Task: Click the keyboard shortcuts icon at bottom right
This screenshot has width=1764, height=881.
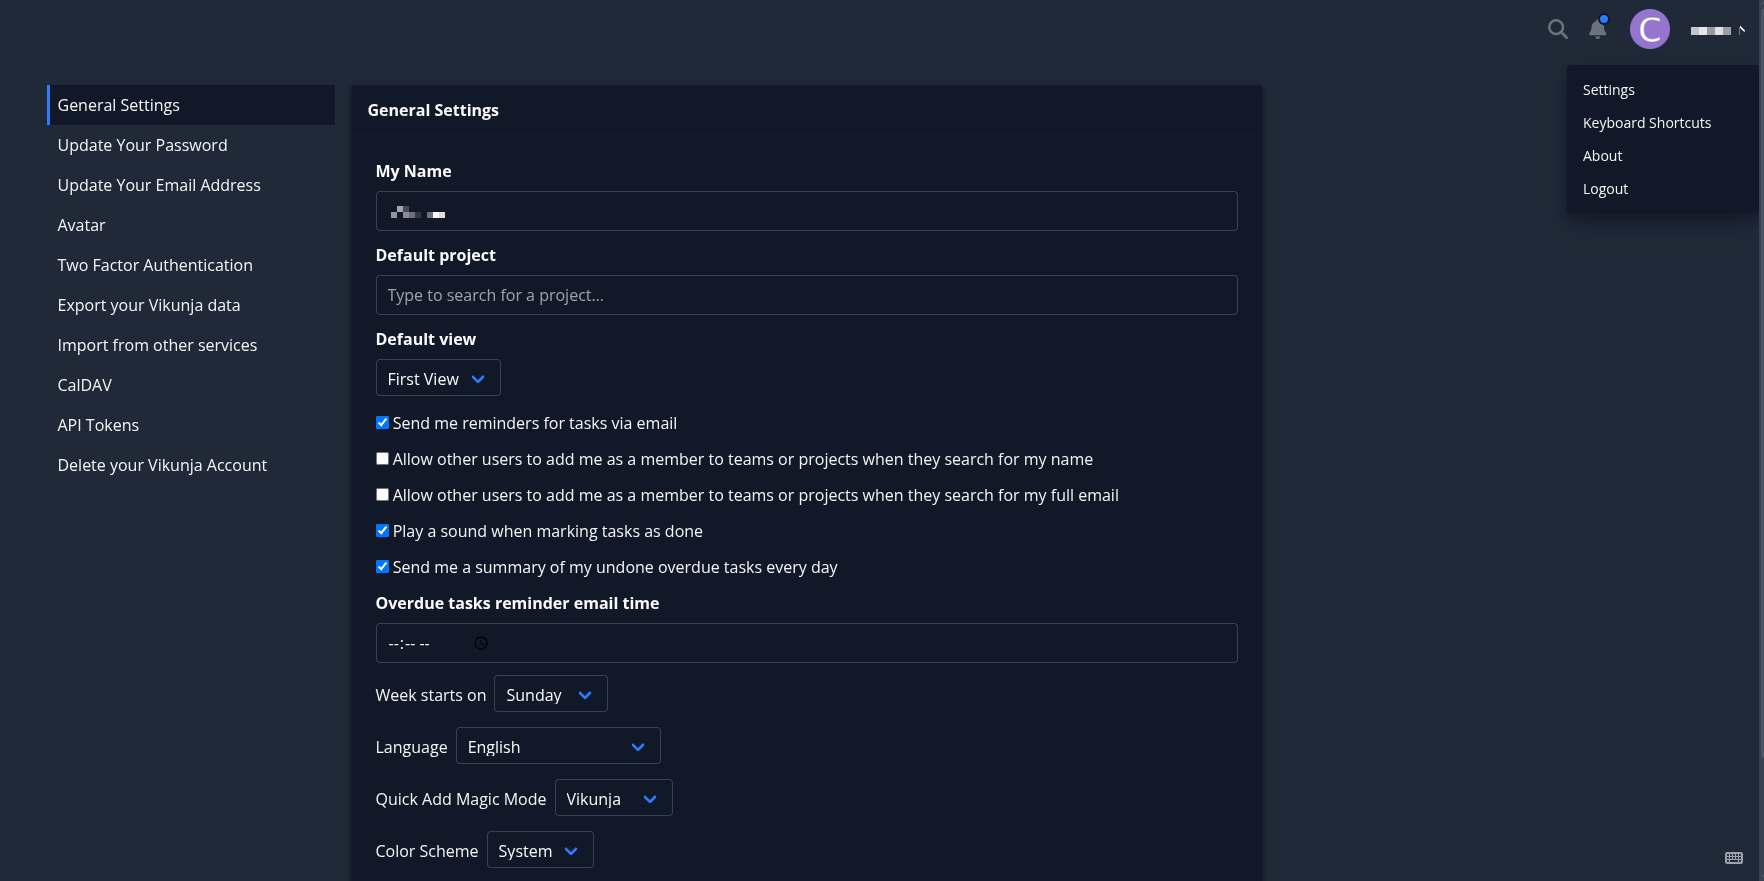Action: pos(1733,858)
